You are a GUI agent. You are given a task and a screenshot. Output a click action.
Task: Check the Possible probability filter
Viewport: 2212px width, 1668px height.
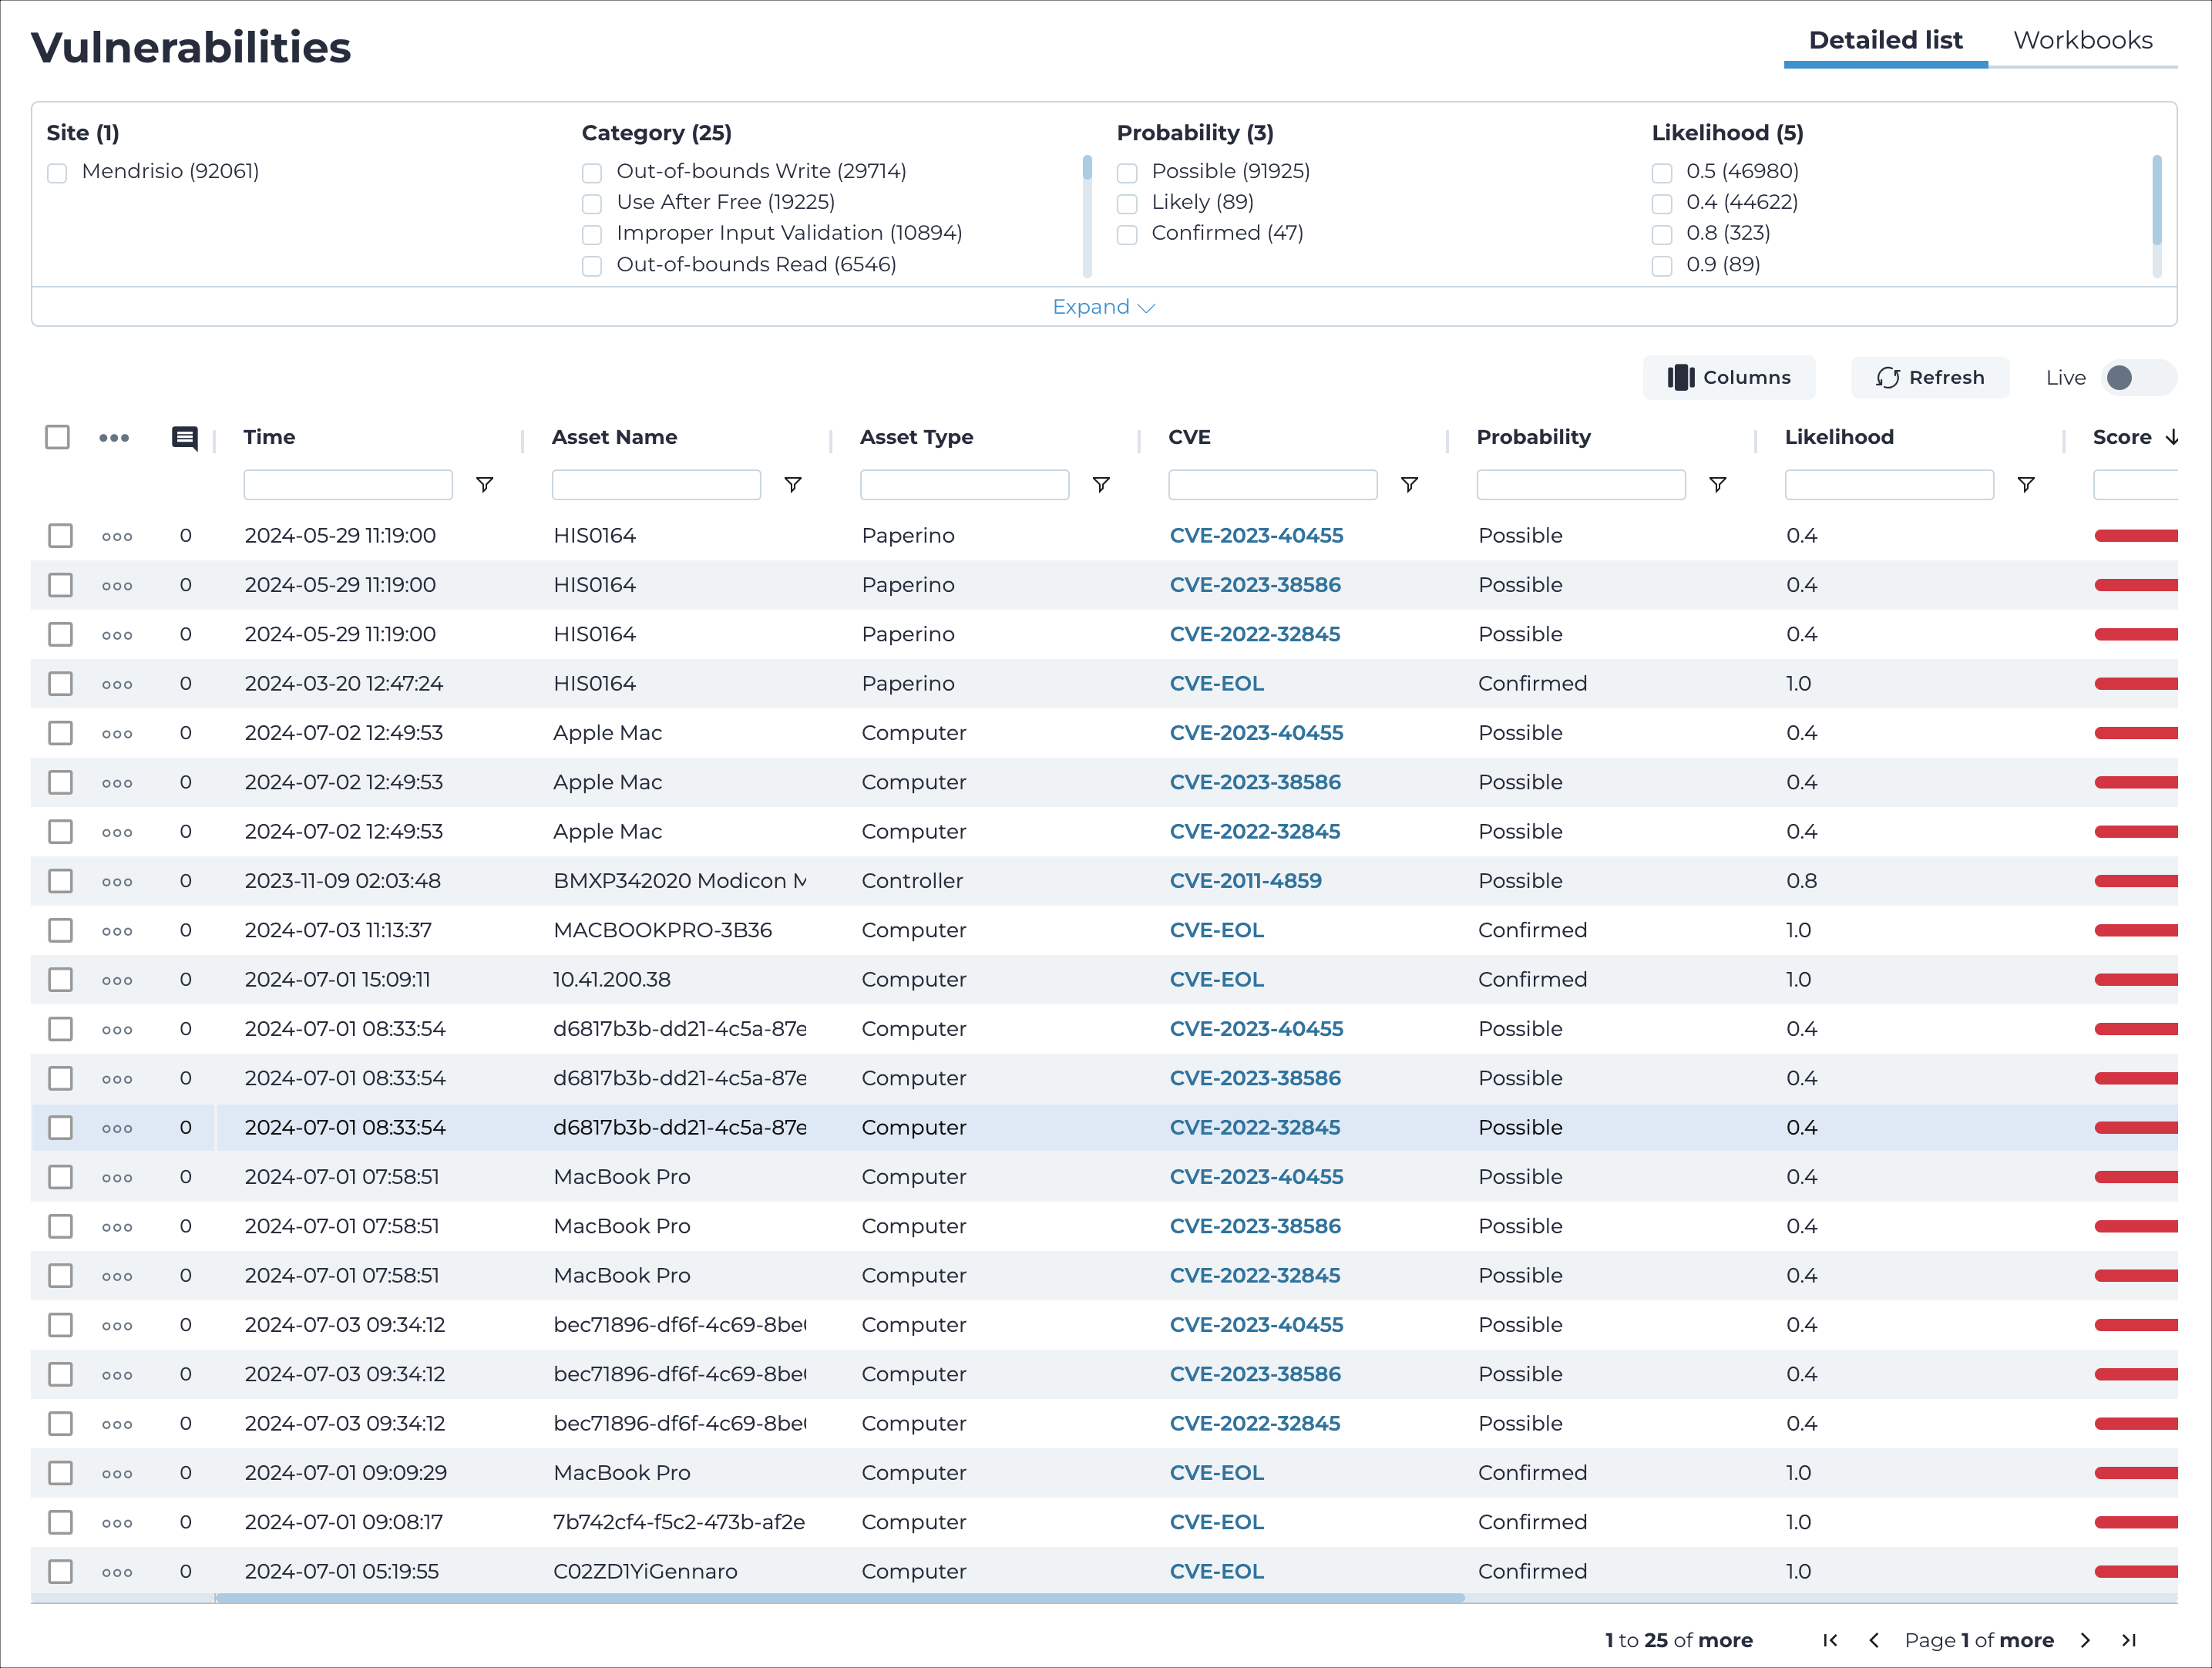click(1127, 173)
